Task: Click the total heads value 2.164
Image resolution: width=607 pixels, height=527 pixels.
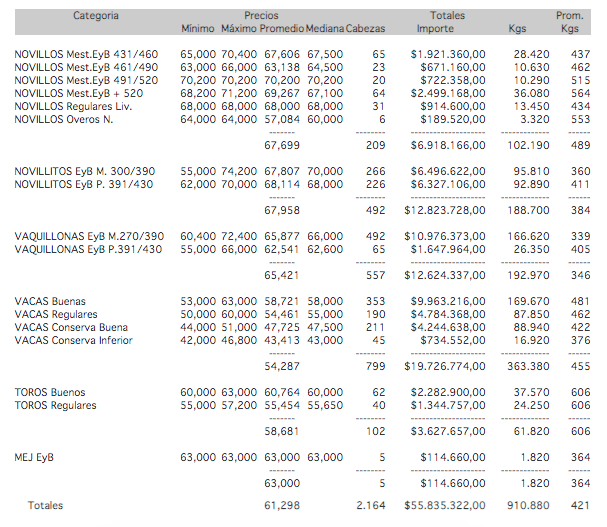Action: 367,506
